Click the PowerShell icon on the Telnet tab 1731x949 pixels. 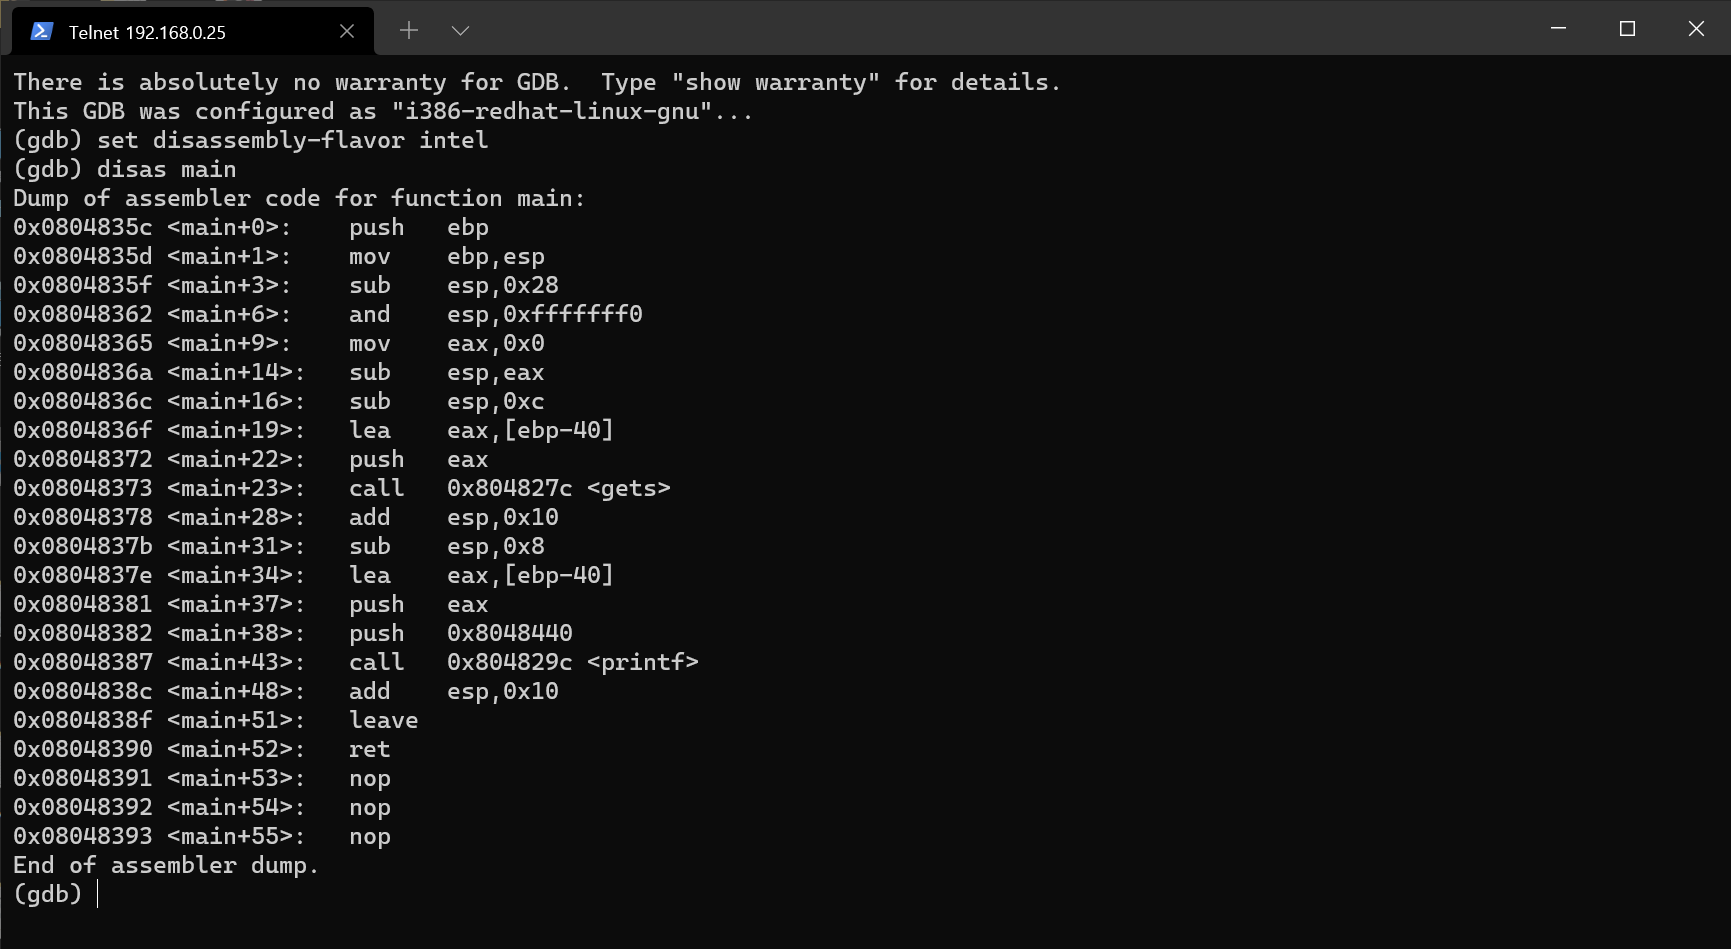42,31
